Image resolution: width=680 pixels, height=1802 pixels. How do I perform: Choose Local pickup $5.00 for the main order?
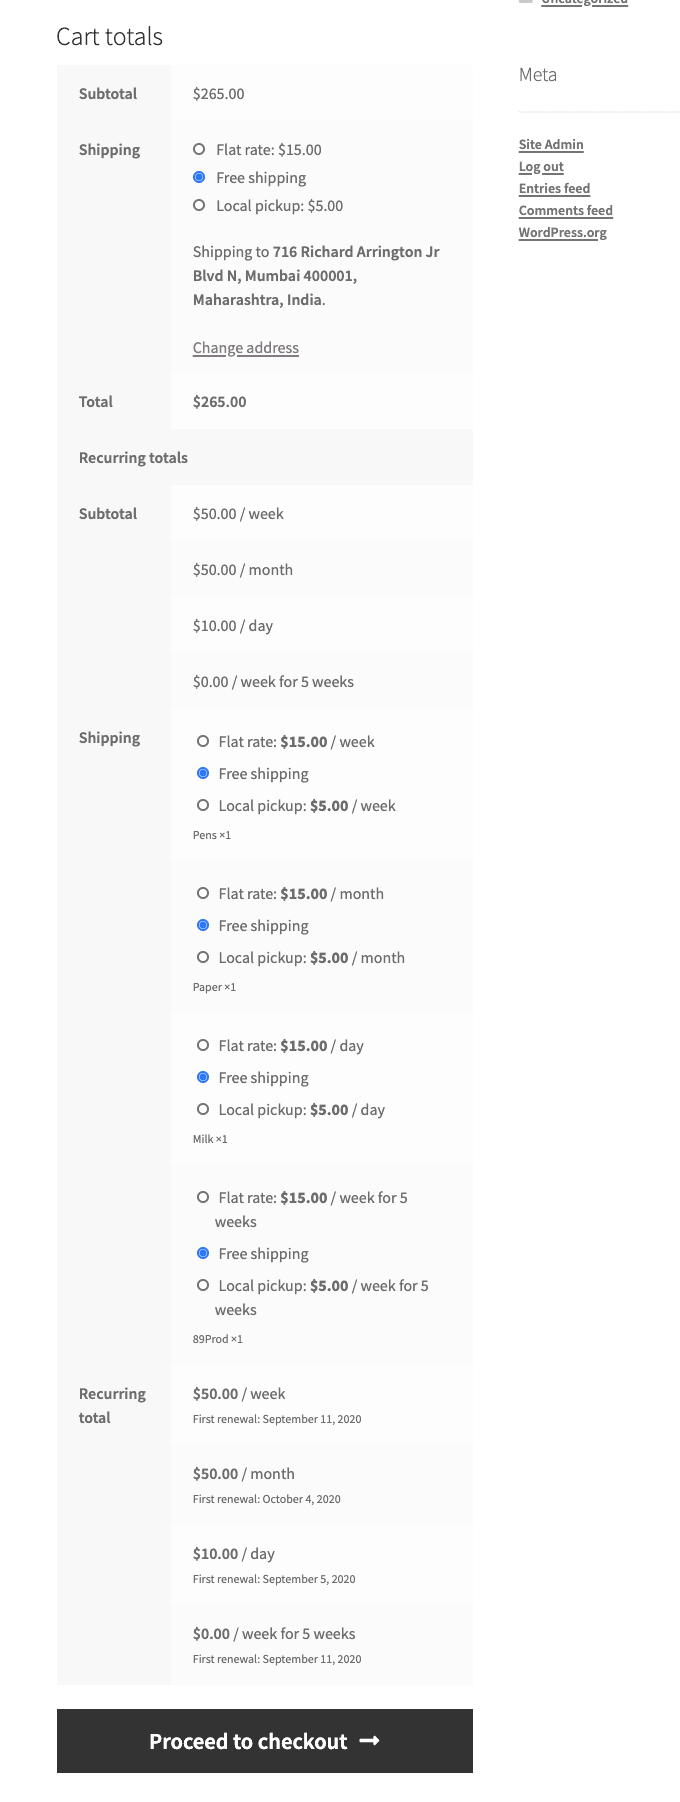tap(200, 205)
